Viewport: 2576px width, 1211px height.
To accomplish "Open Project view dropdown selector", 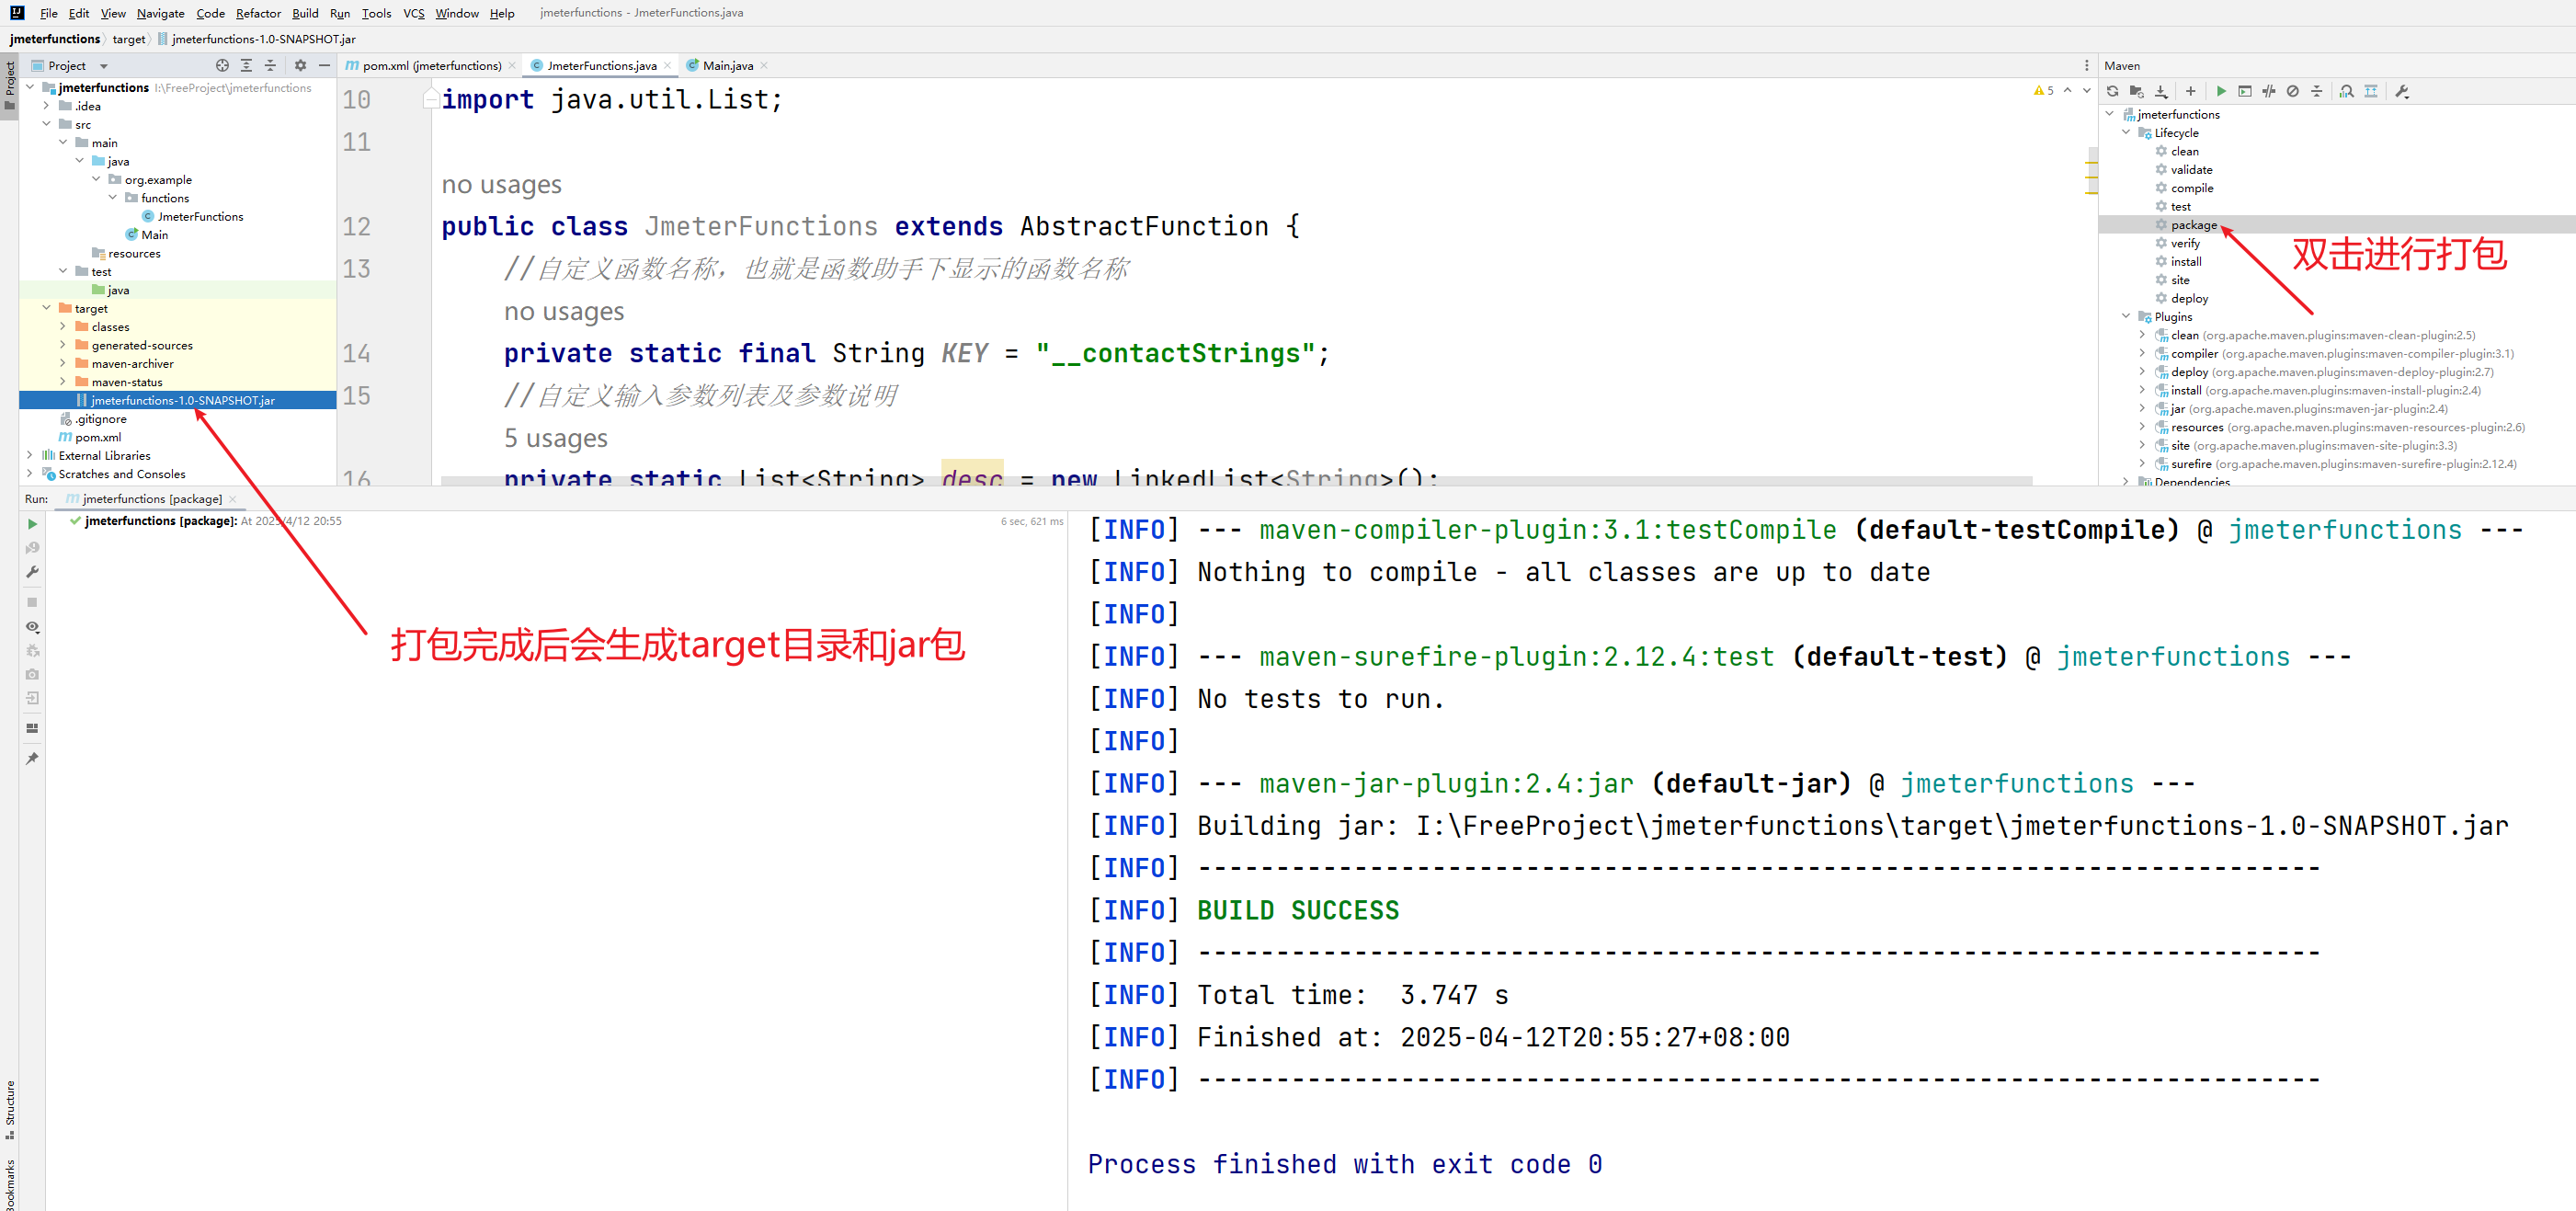I will click(x=103, y=66).
